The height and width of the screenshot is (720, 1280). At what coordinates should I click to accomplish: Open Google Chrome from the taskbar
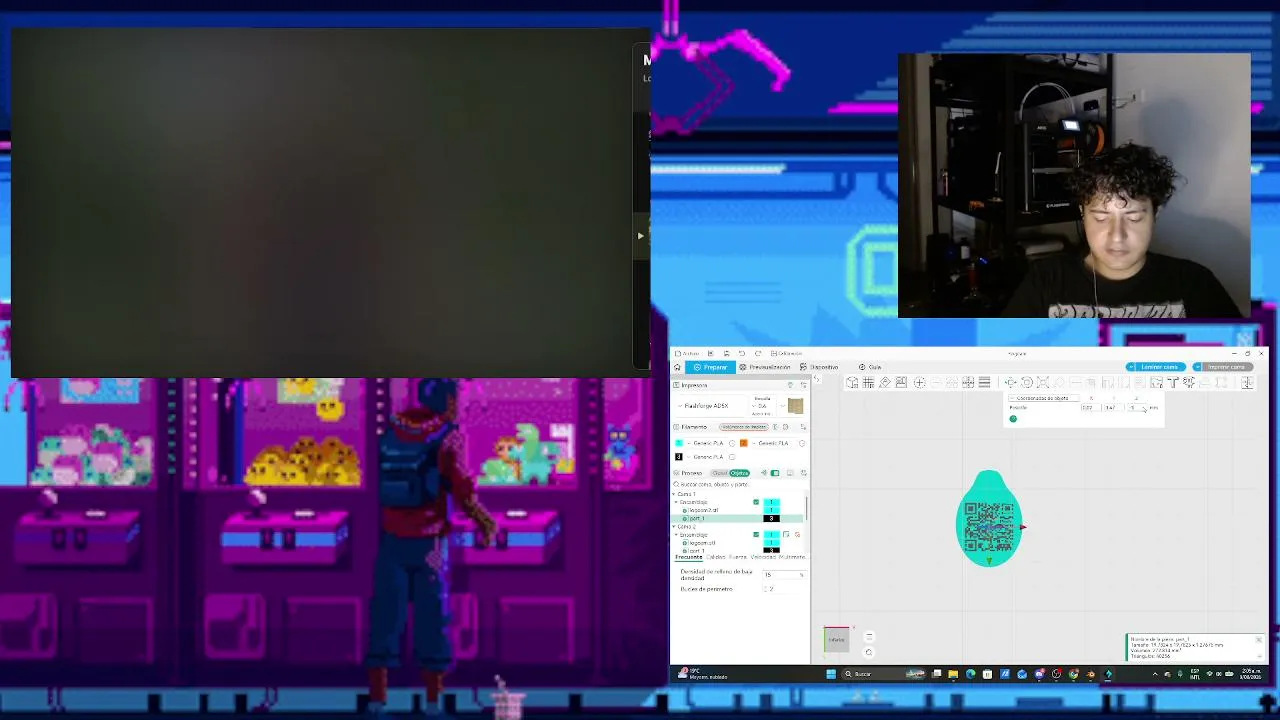(x=1073, y=674)
